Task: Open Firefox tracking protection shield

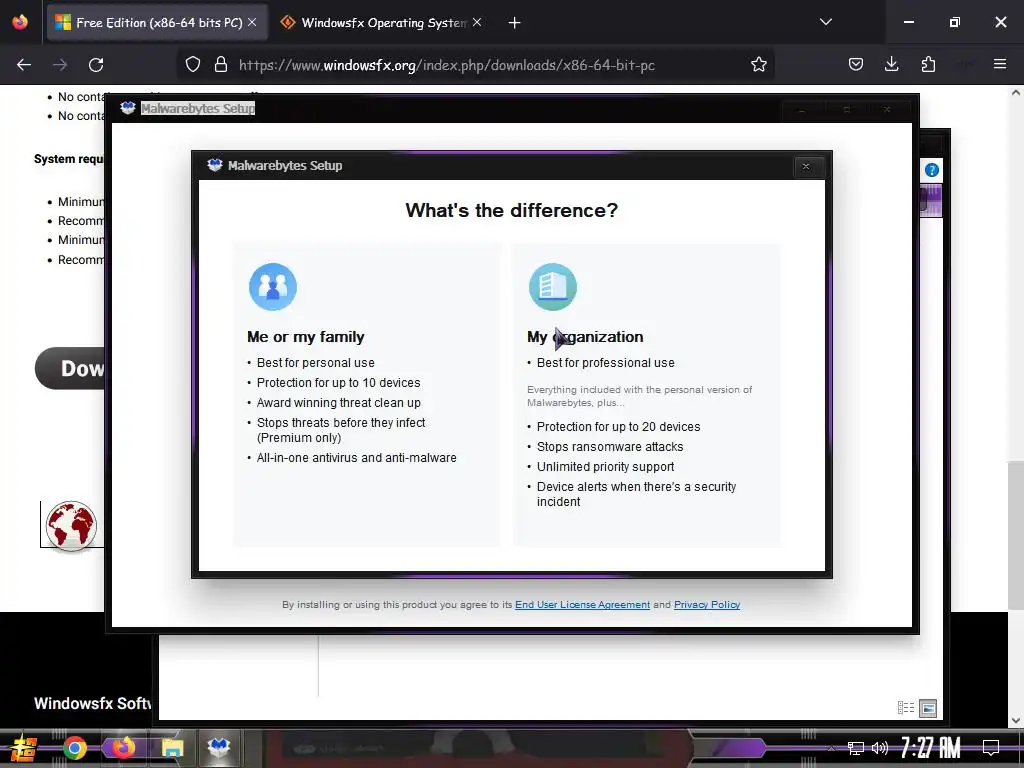Action: click(x=193, y=65)
